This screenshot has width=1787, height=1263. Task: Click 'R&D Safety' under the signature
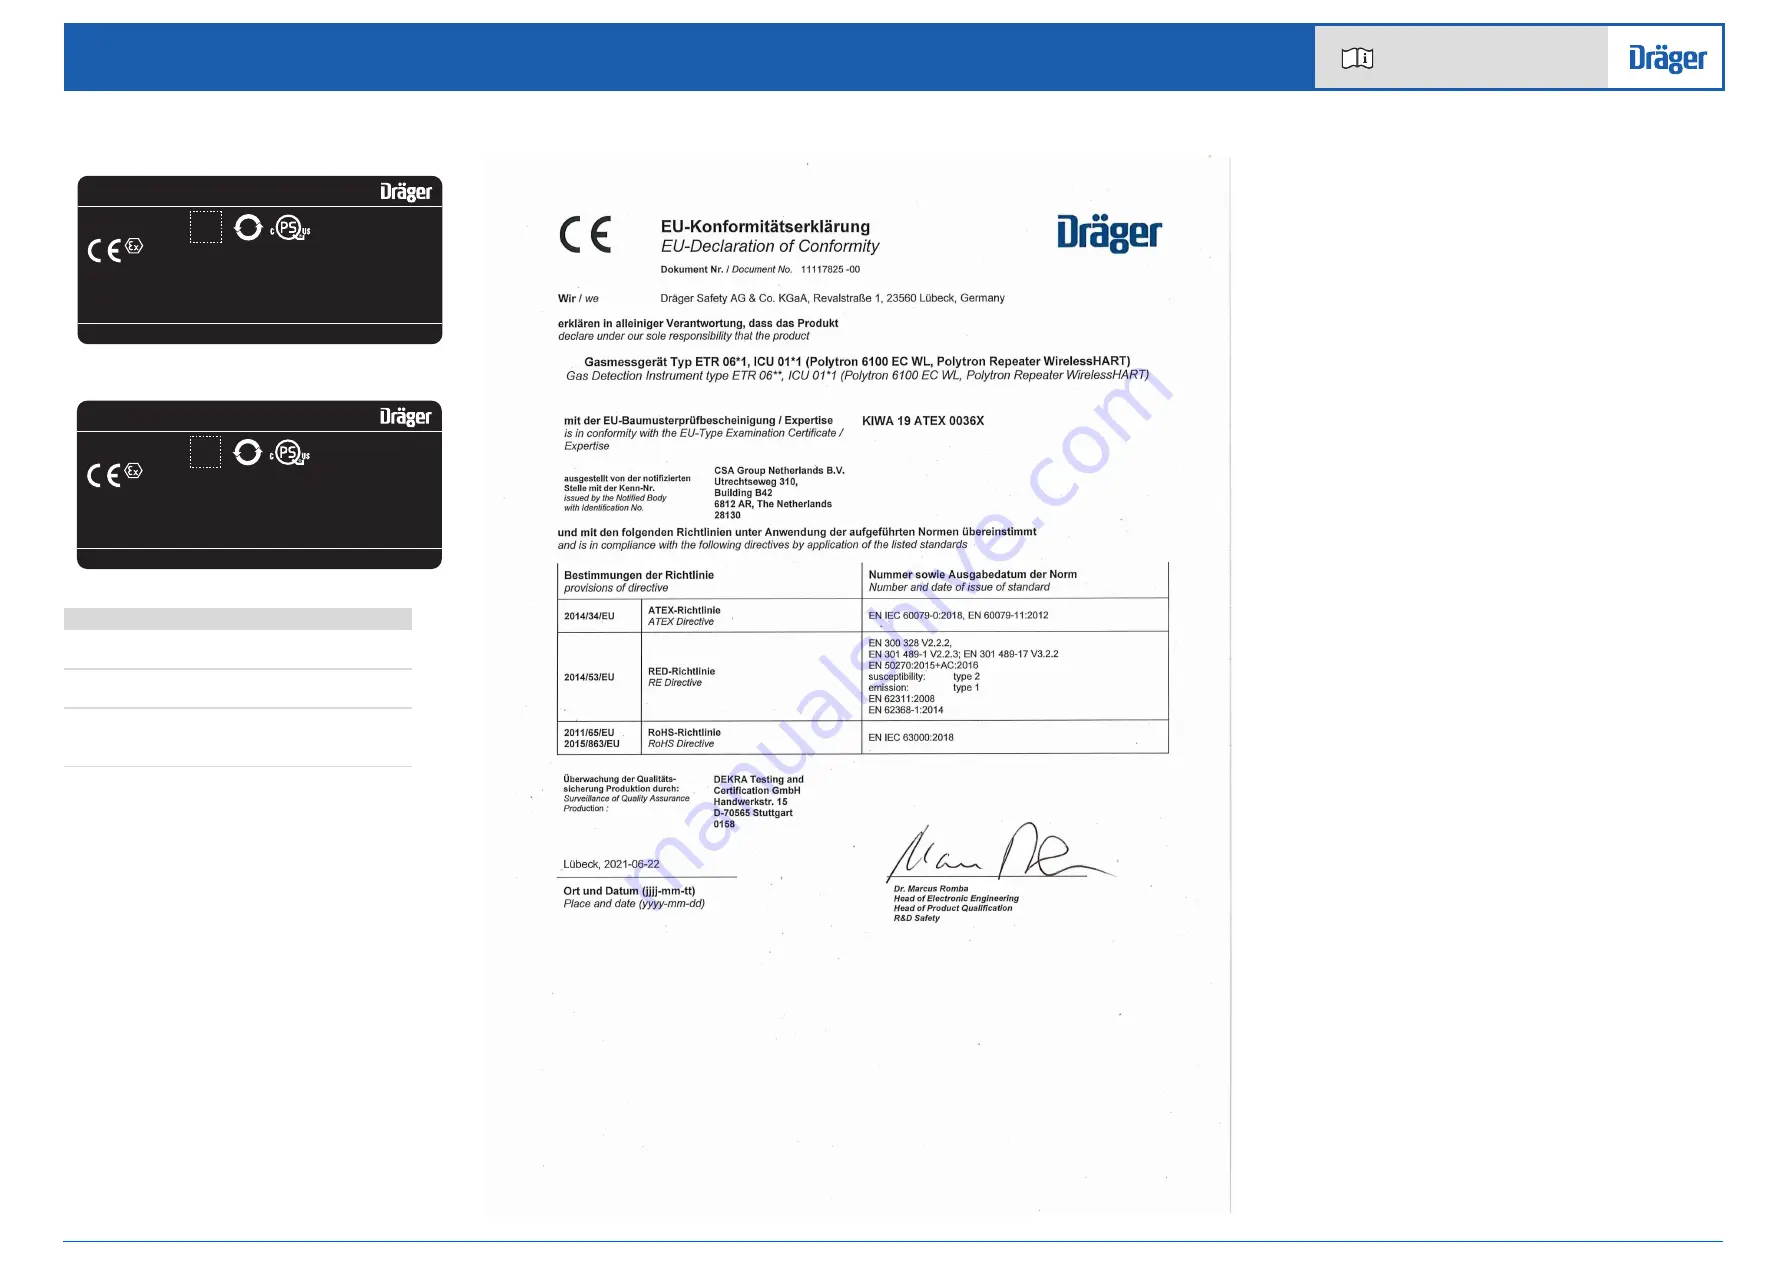click(x=917, y=918)
